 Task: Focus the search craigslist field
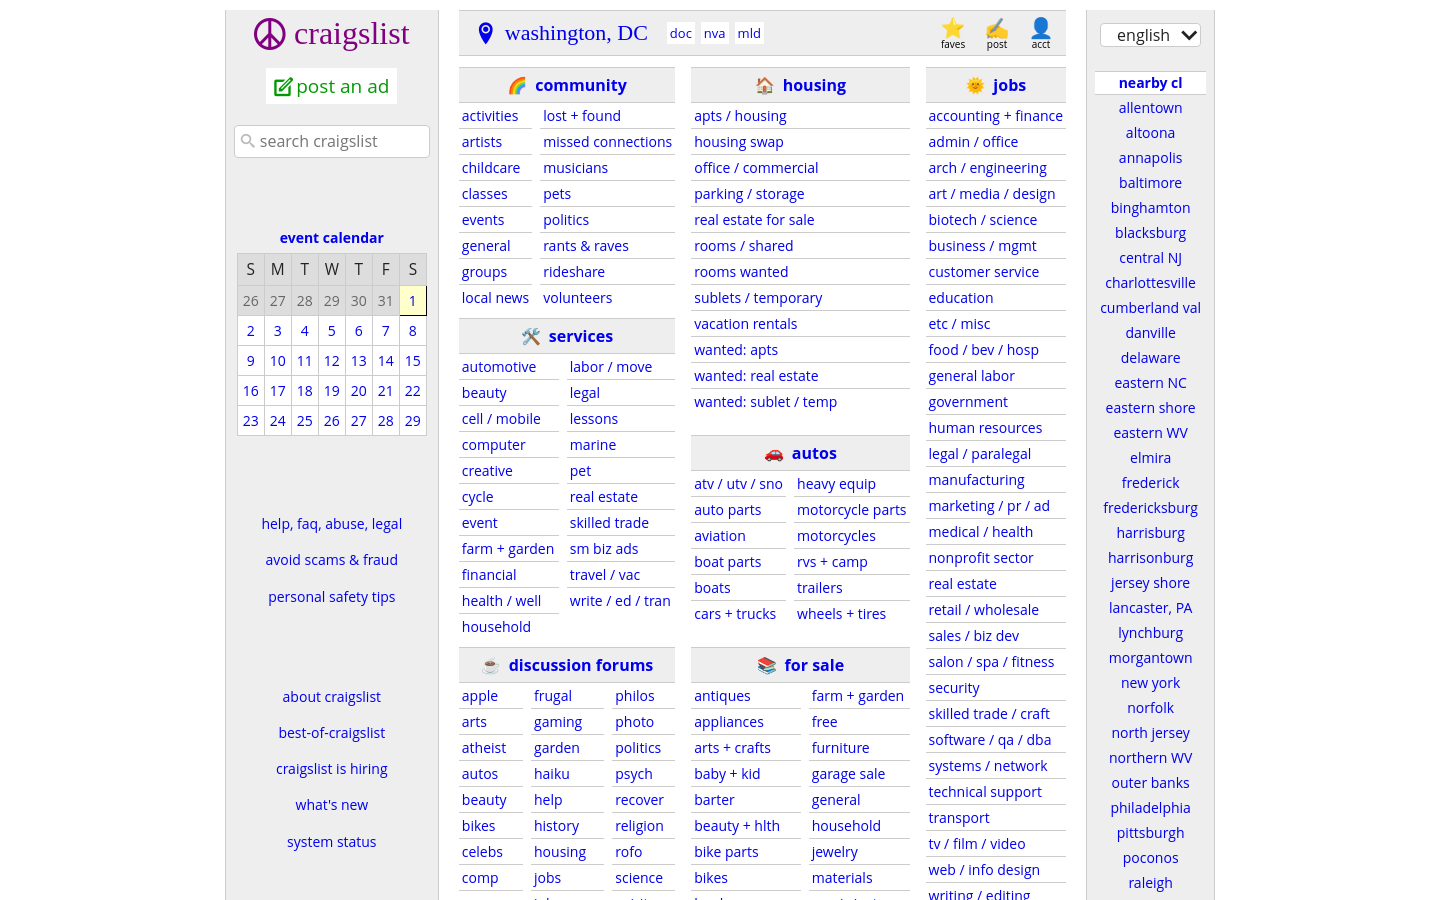tap(332, 141)
